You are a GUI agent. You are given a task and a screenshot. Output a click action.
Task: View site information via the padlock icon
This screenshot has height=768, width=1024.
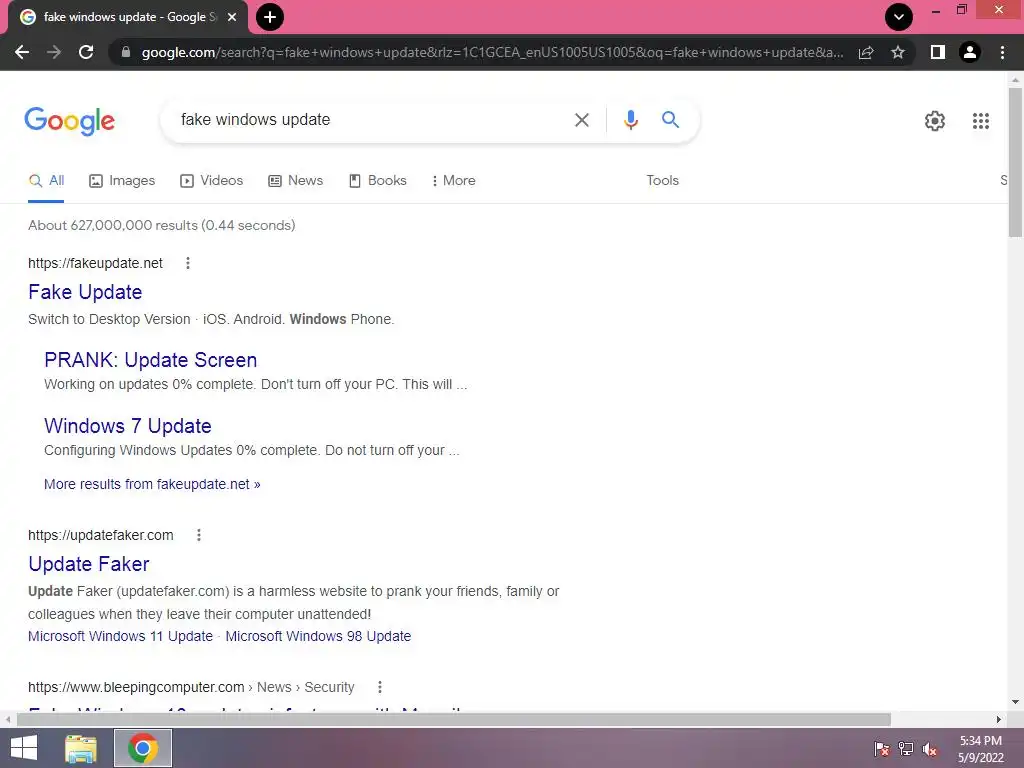coord(126,52)
